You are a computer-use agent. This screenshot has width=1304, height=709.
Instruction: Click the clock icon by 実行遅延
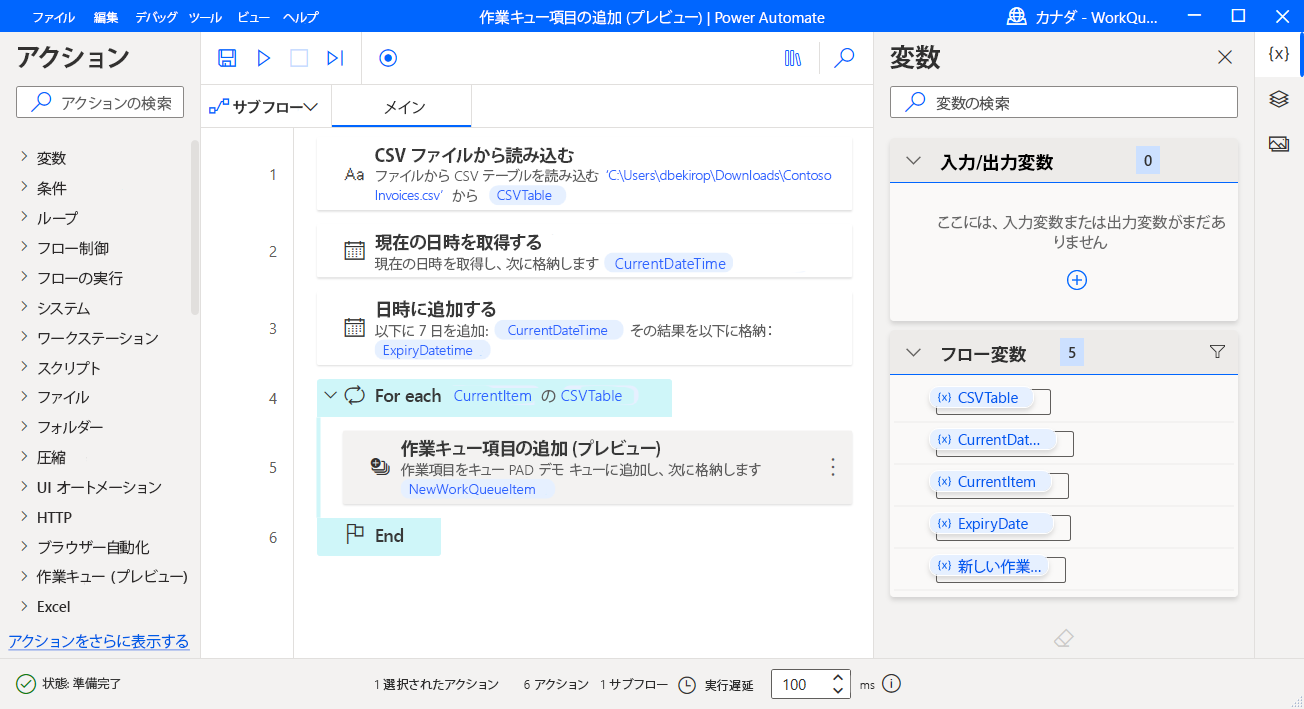pos(687,685)
